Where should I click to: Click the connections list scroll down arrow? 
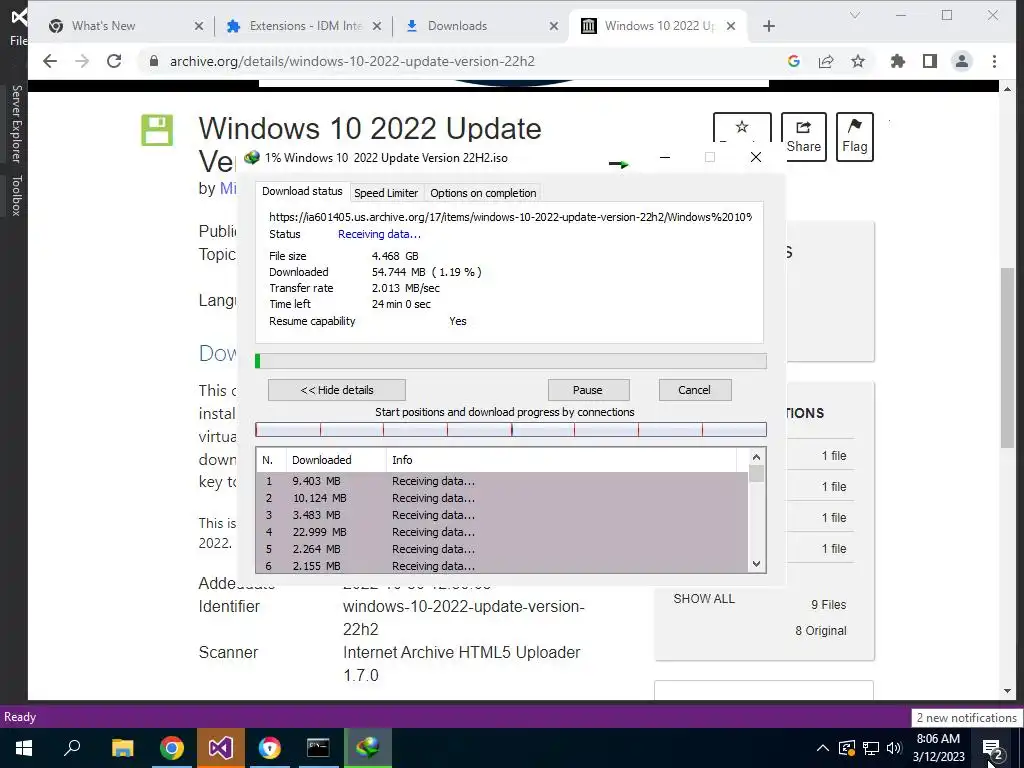[x=756, y=564]
